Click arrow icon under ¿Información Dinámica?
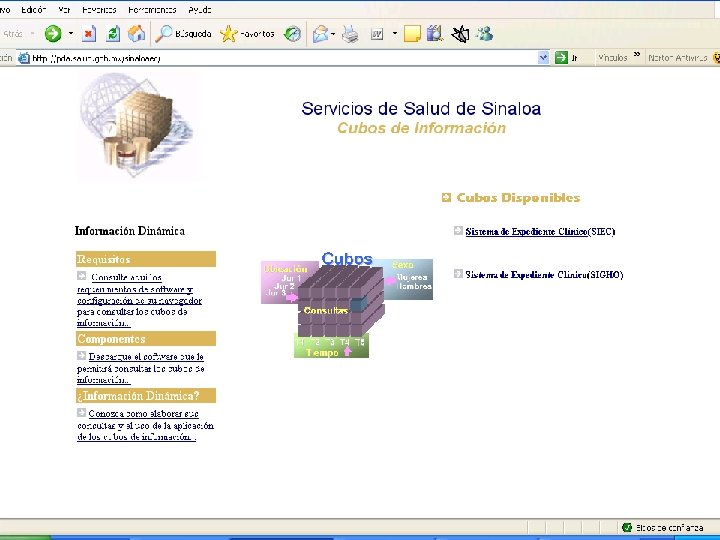 pyautogui.click(x=81, y=412)
